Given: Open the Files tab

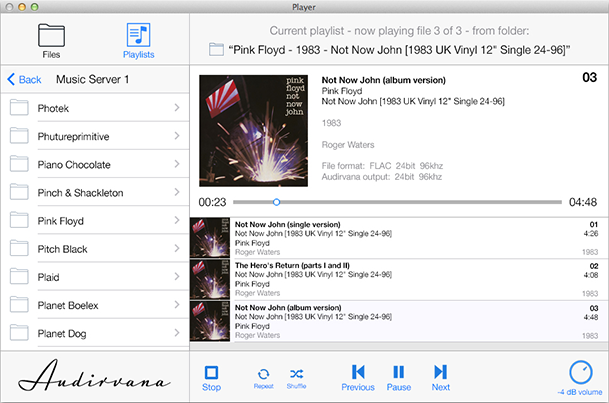Looking at the screenshot, I should click(x=51, y=41).
